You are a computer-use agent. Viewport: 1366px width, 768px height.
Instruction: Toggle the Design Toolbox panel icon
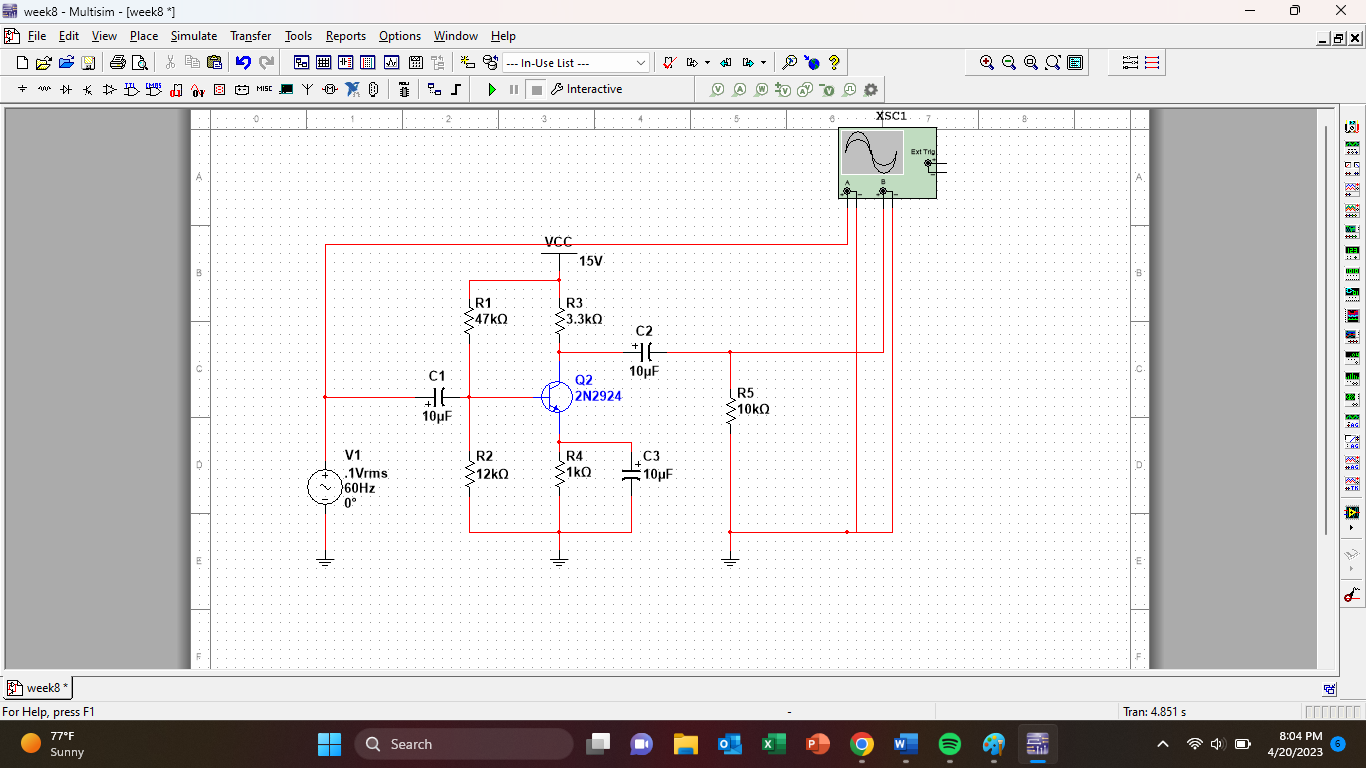pyautogui.click(x=301, y=63)
